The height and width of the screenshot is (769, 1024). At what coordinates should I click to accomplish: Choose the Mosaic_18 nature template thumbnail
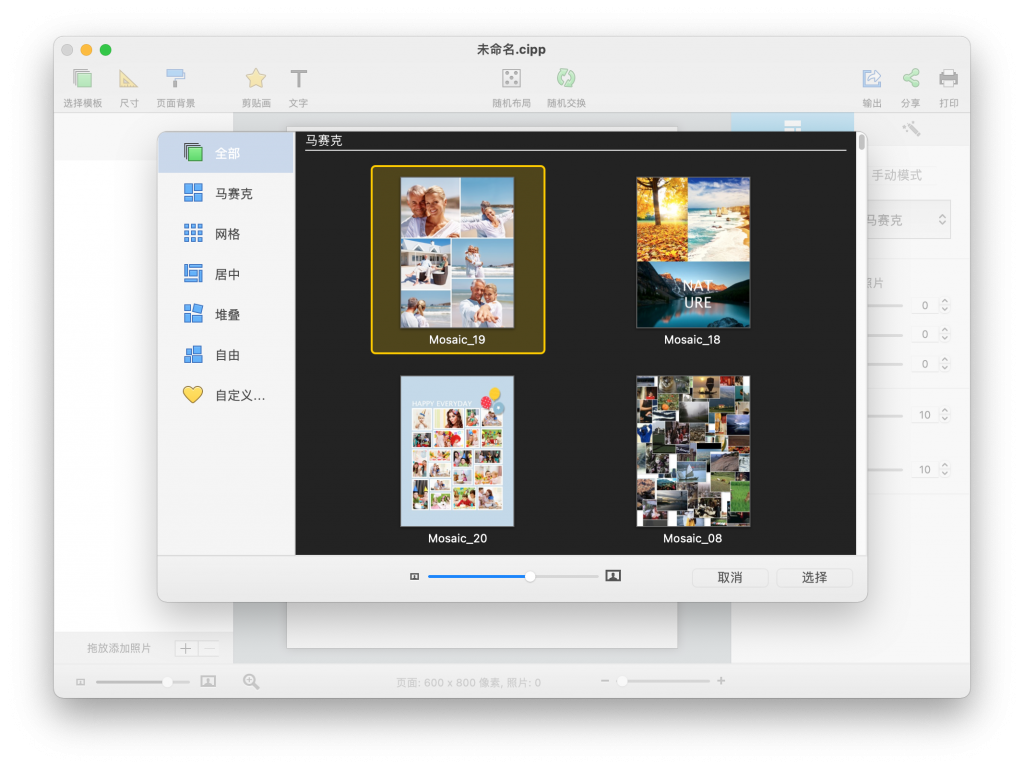(693, 253)
